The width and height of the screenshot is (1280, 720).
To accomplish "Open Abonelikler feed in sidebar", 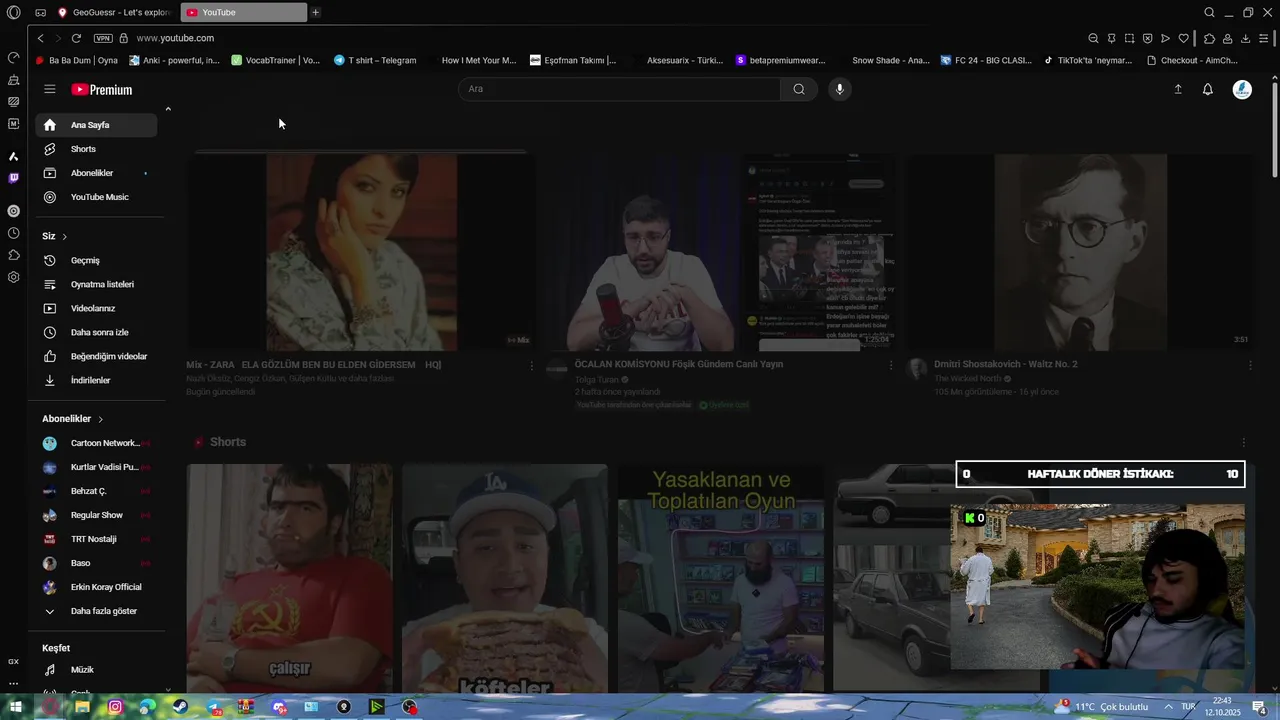I will 96,173.
